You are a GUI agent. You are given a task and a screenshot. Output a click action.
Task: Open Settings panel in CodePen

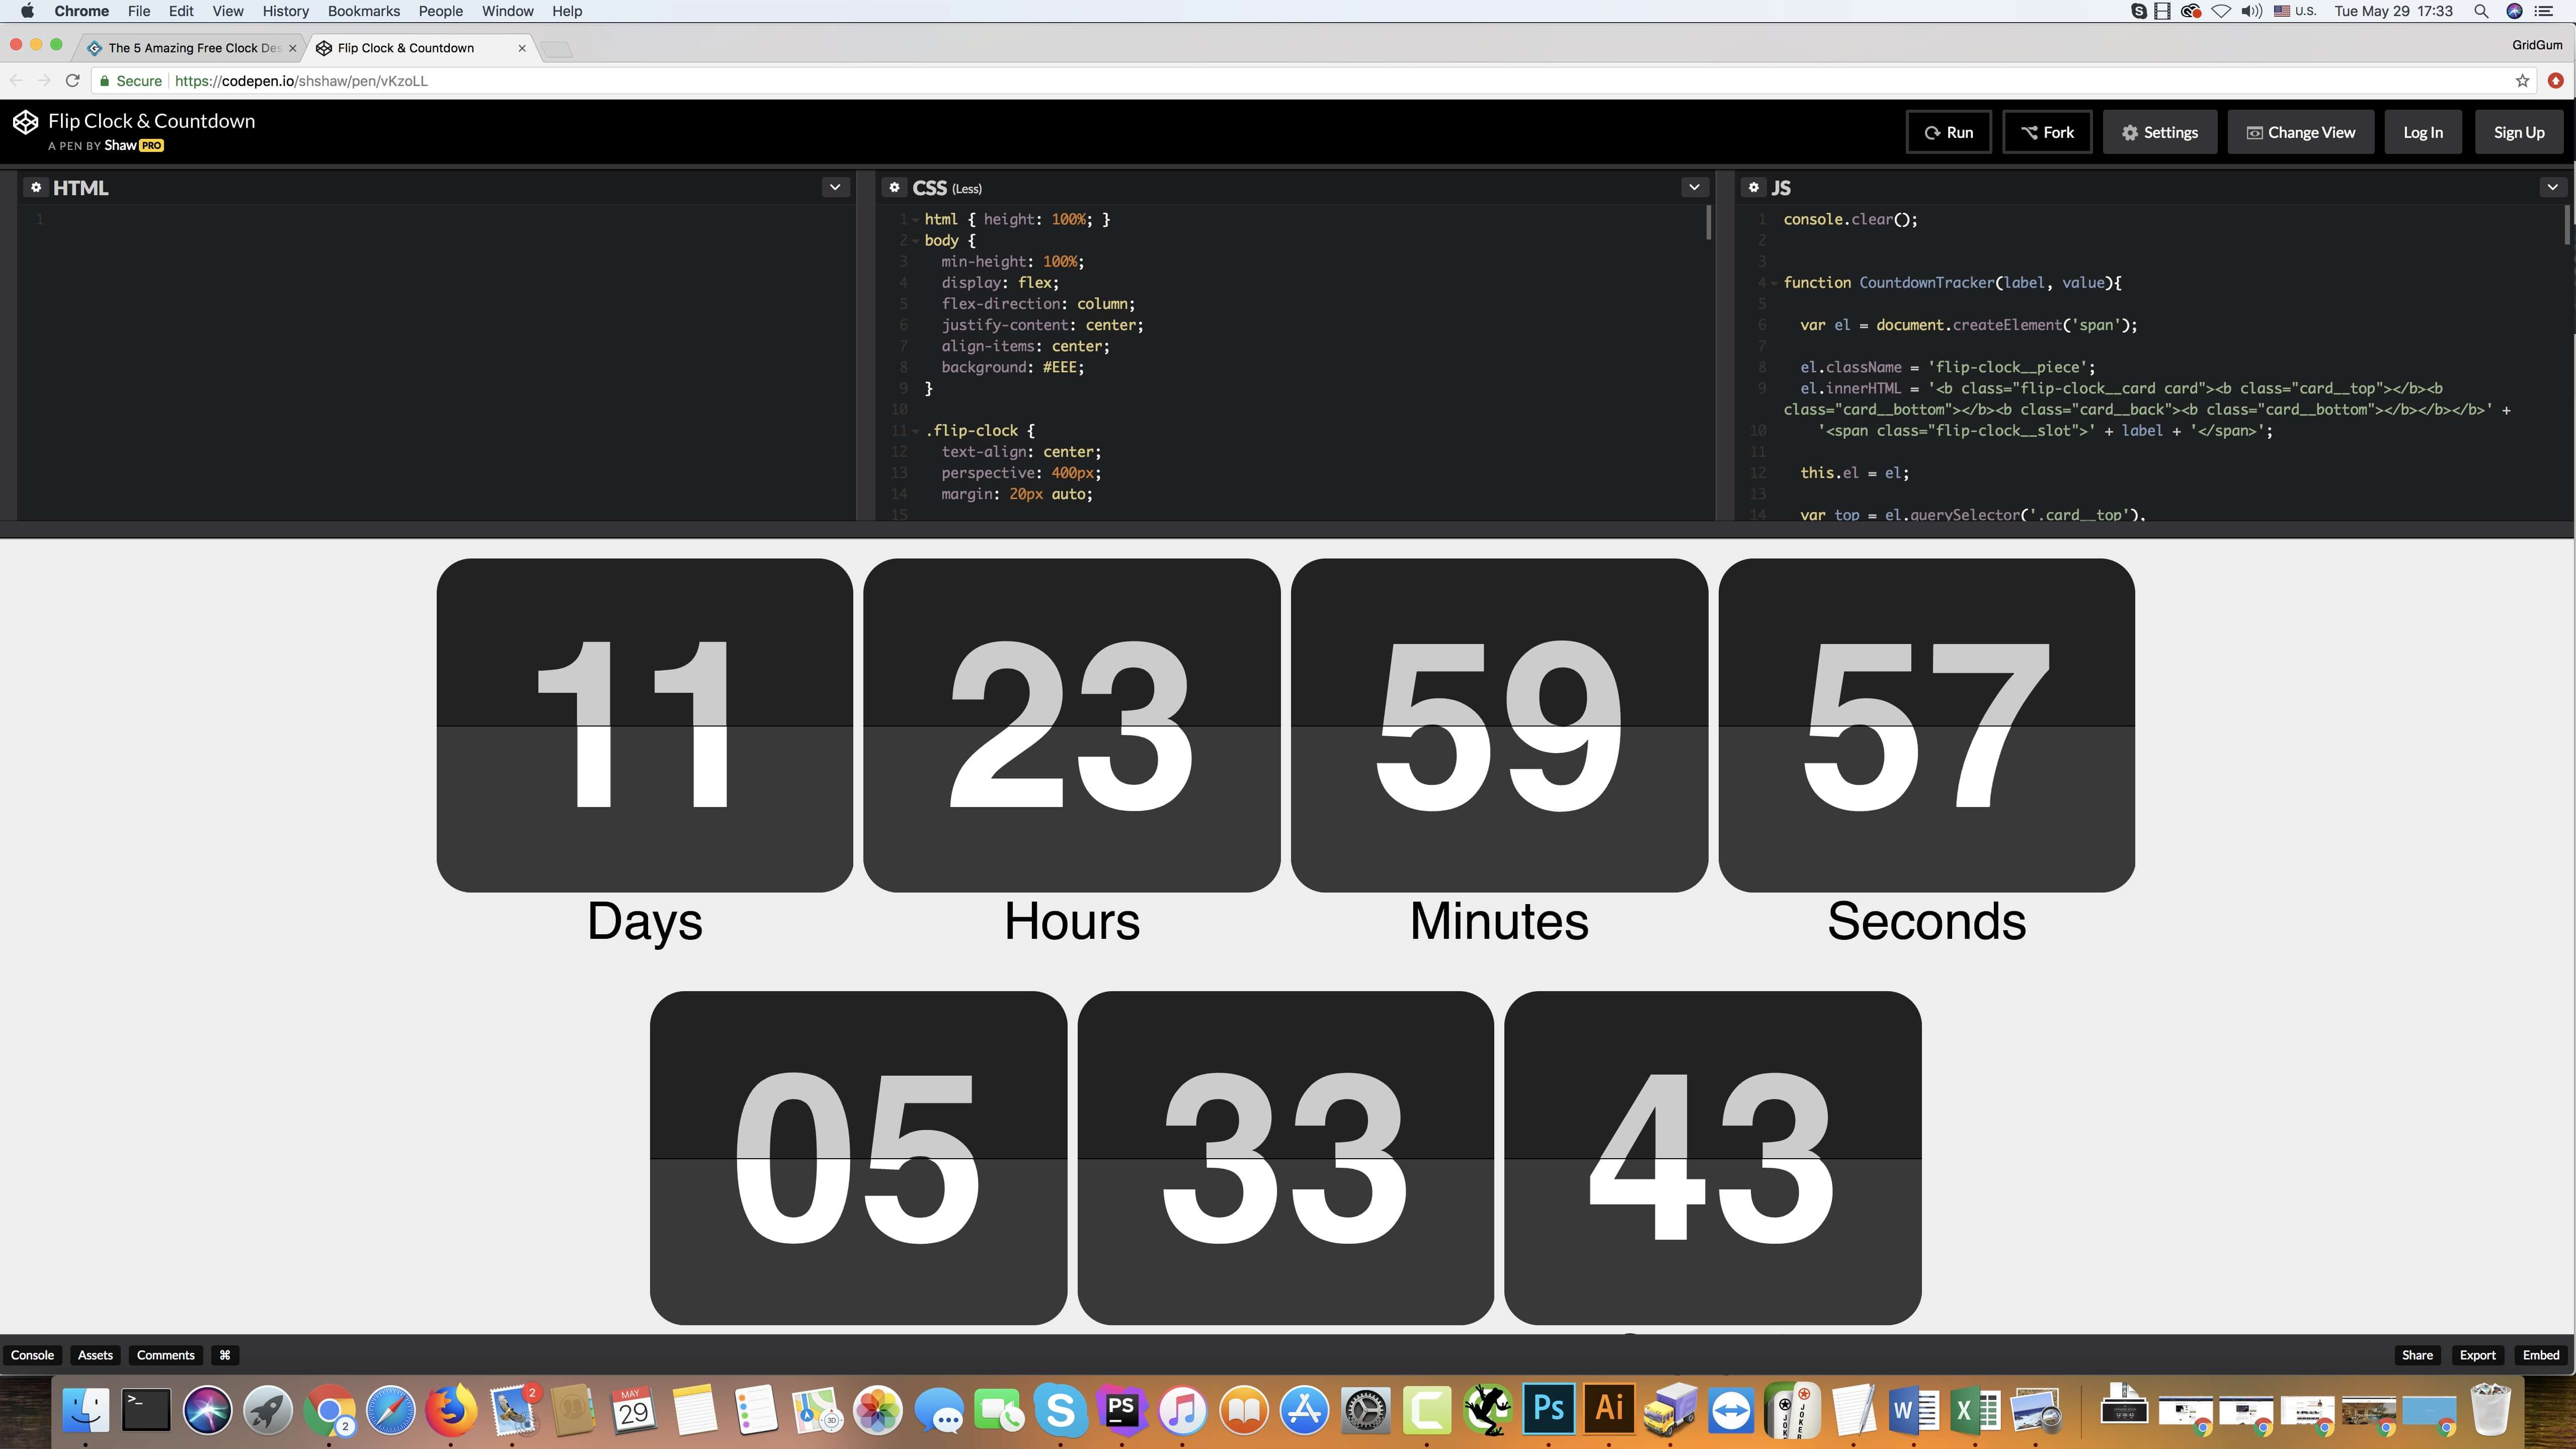(x=2160, y=131)
